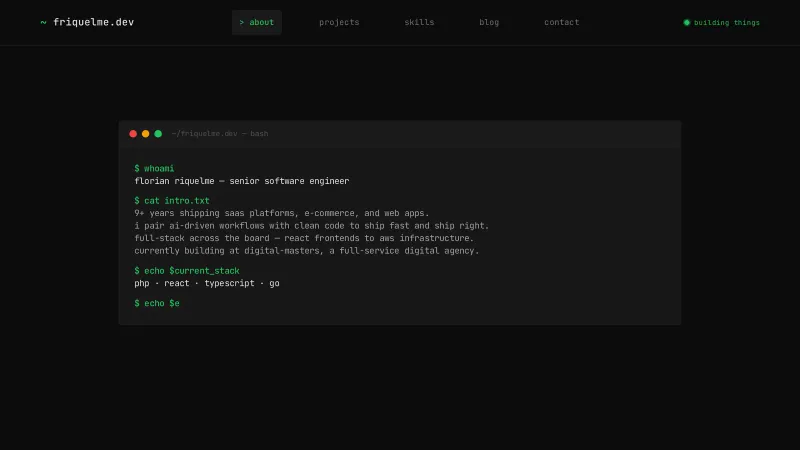
Task: Open the skills navigation item
Action: [x=419, y=22]
